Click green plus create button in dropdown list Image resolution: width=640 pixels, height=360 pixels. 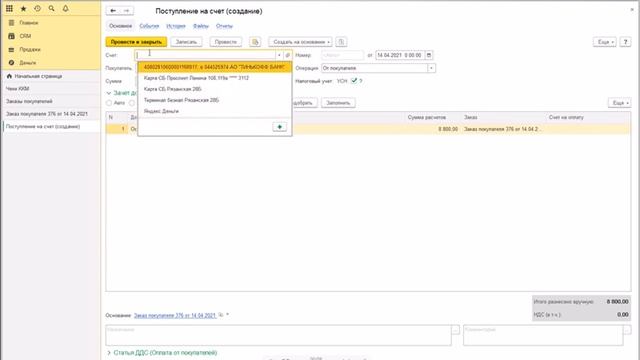tap(280, 127)
